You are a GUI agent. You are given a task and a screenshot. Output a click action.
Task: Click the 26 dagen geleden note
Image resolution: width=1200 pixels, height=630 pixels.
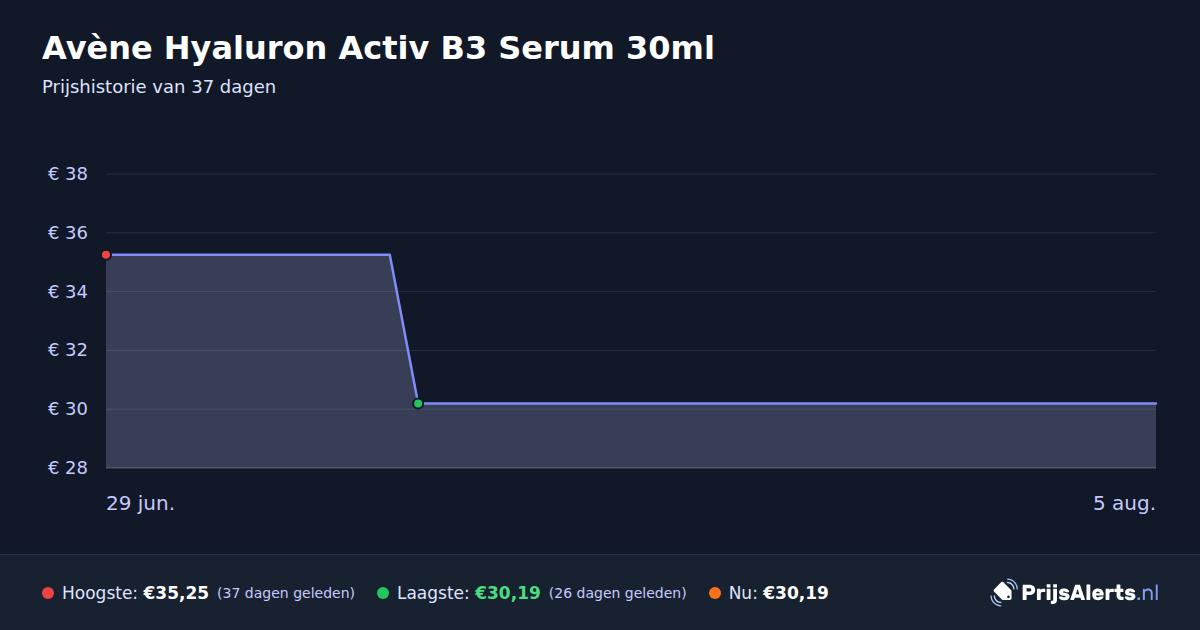coord(618,593)
